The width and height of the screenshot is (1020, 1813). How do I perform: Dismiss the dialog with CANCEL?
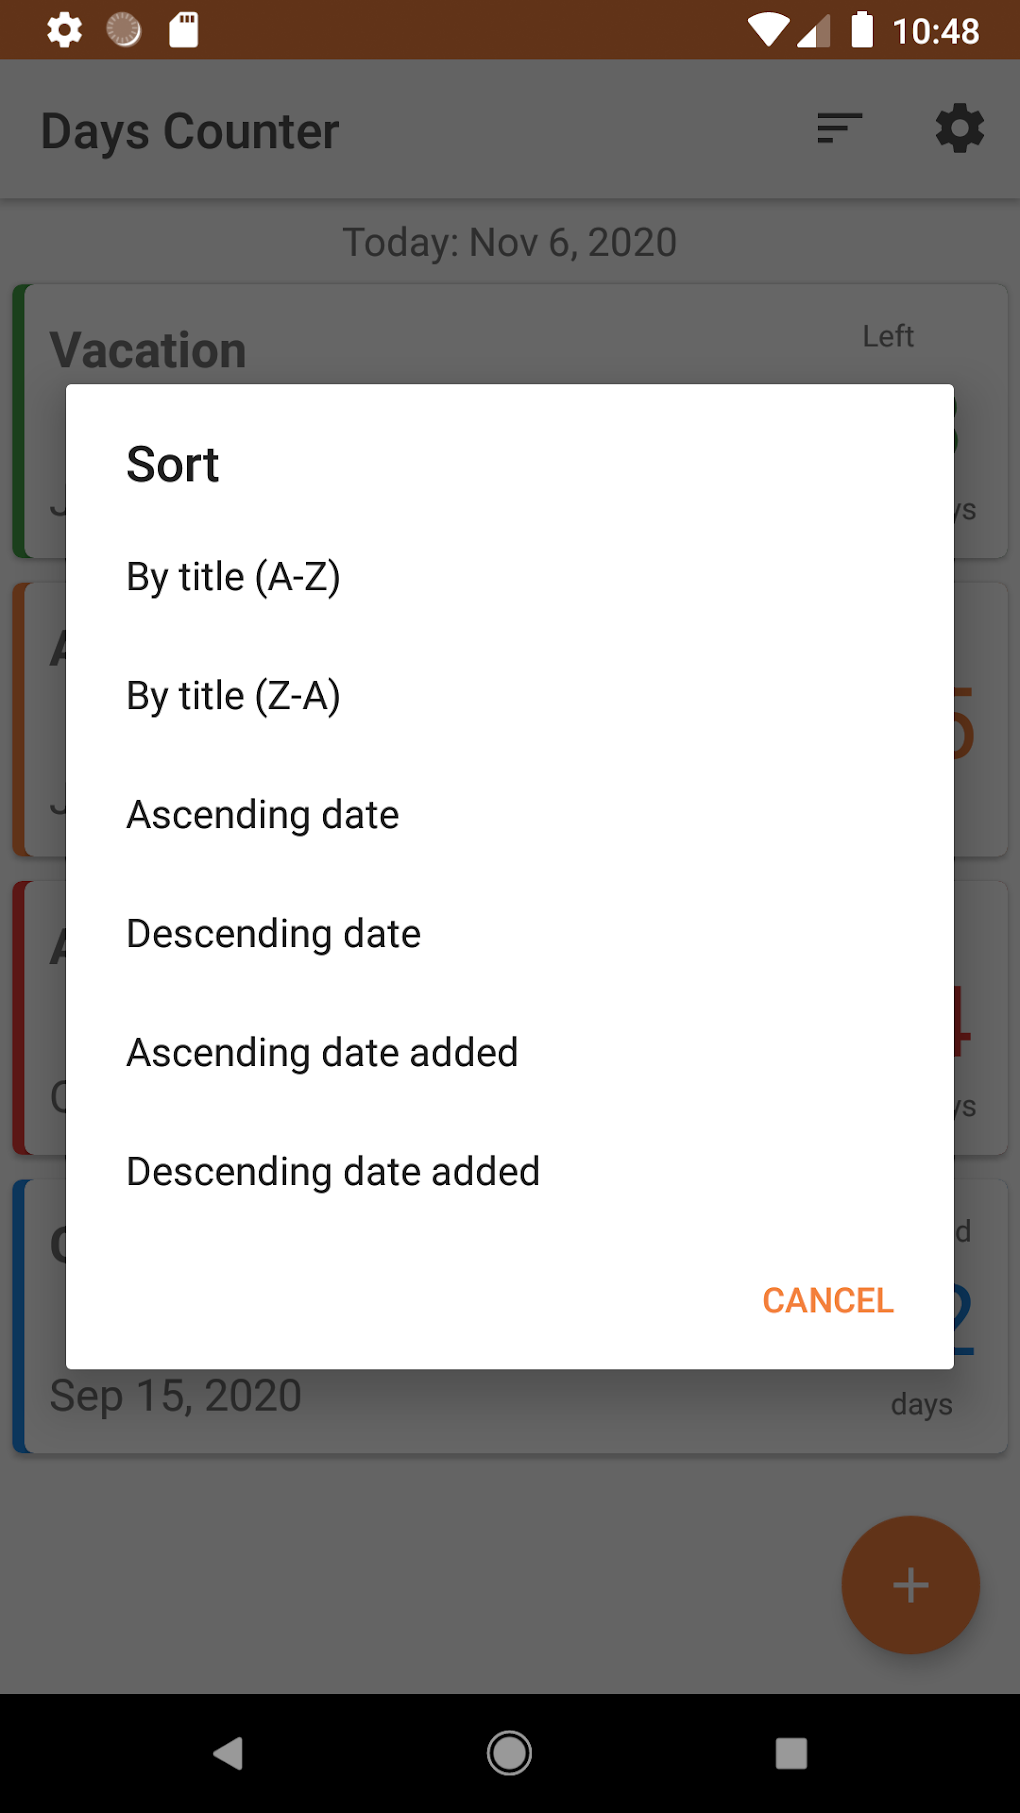[x=827, y=1299]
